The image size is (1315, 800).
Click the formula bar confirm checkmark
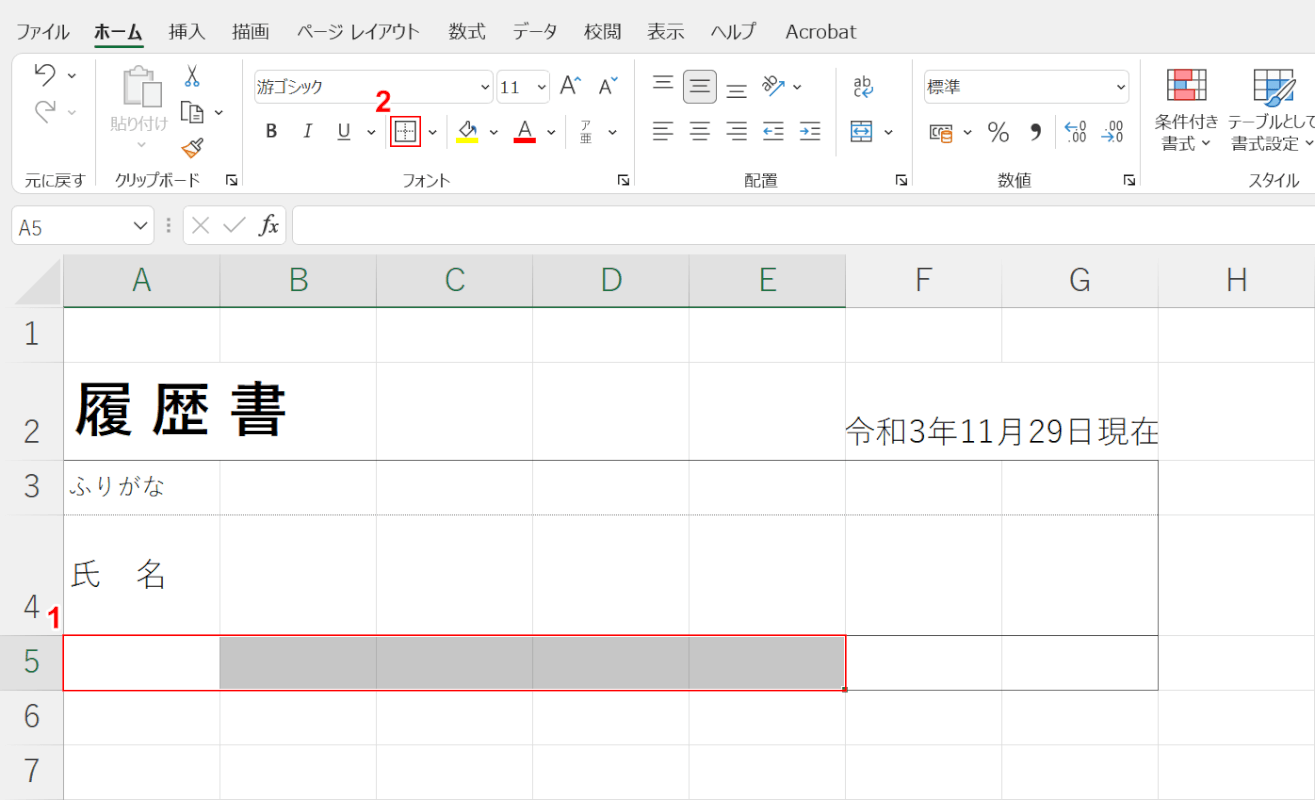pyautogui.click(x=234, y=226)
